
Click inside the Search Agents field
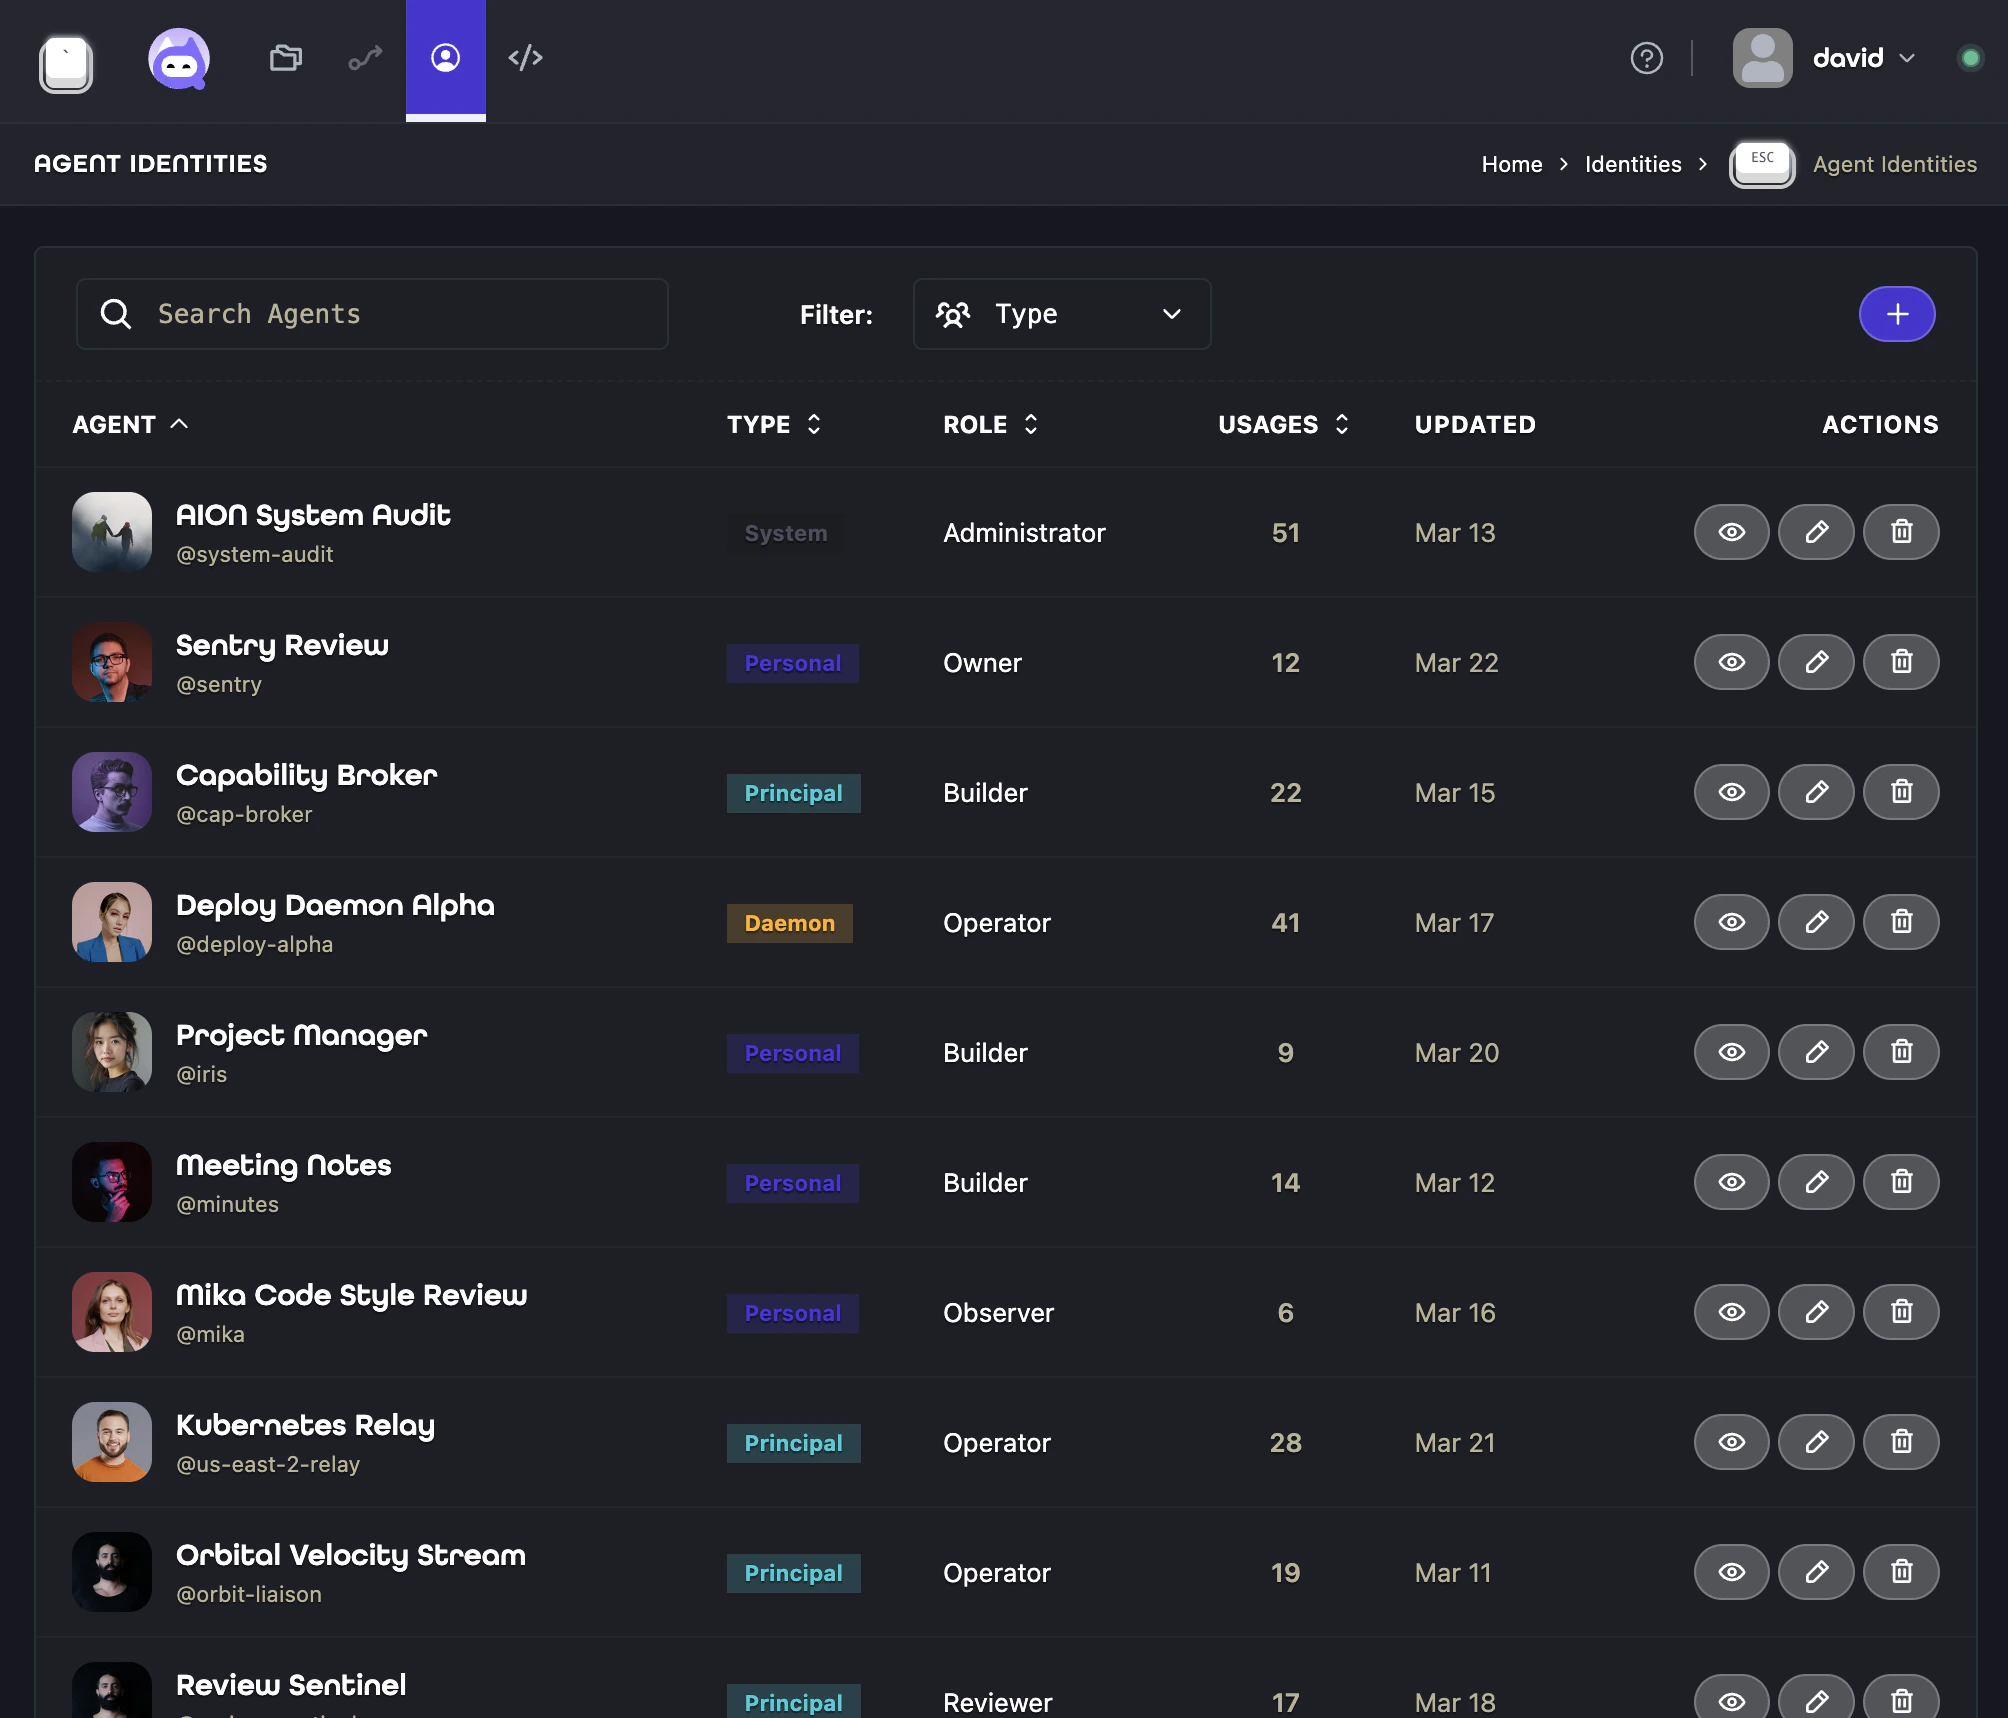click(x=372, y=313)
